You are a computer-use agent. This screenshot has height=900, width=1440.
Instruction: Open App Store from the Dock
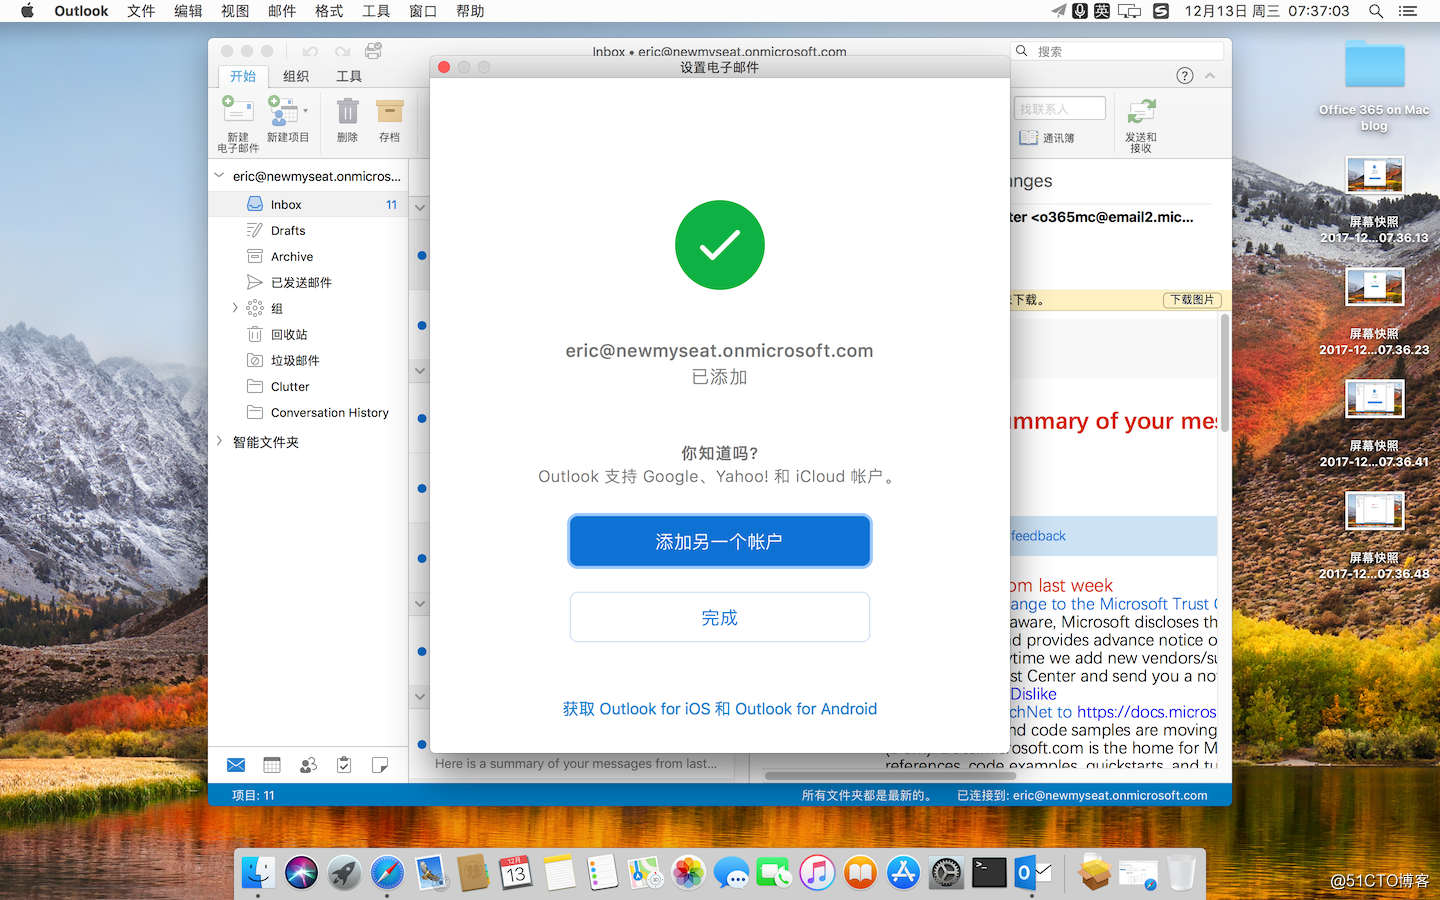903,873
